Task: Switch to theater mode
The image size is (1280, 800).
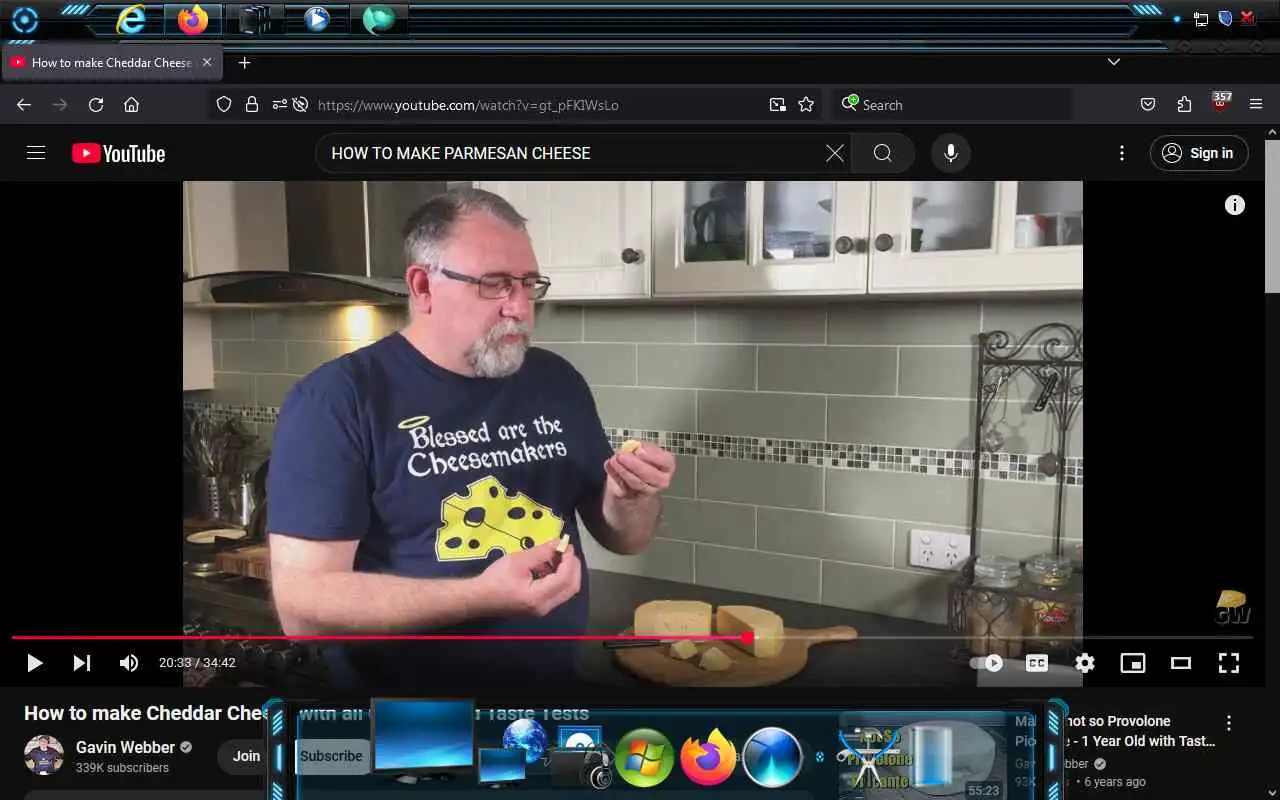Action: point(1181,663)
